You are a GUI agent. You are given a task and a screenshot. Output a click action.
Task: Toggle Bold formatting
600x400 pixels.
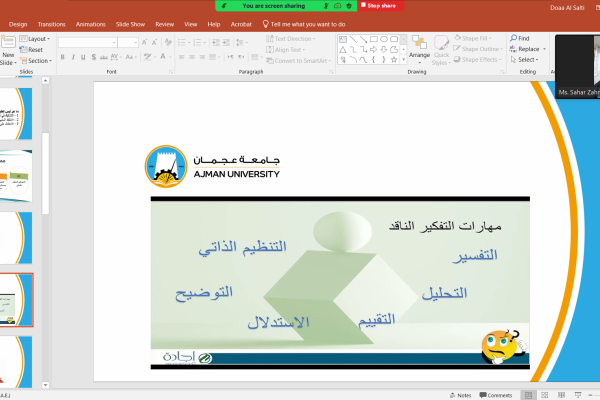(62, 57)
